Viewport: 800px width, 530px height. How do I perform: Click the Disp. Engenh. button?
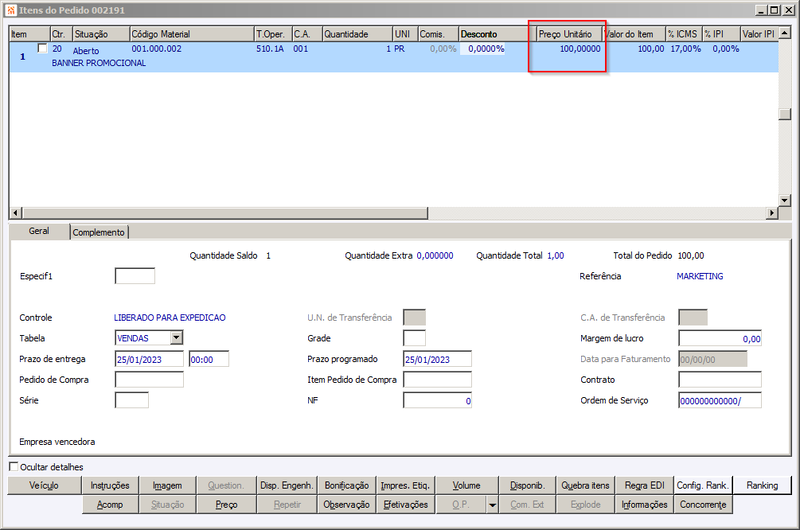tap(286, 486)
